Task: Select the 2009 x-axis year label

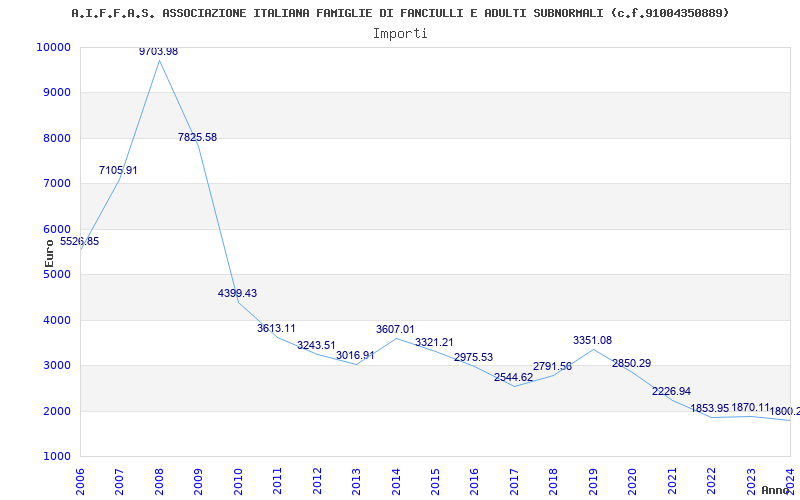Action: (x=198, y=481)
